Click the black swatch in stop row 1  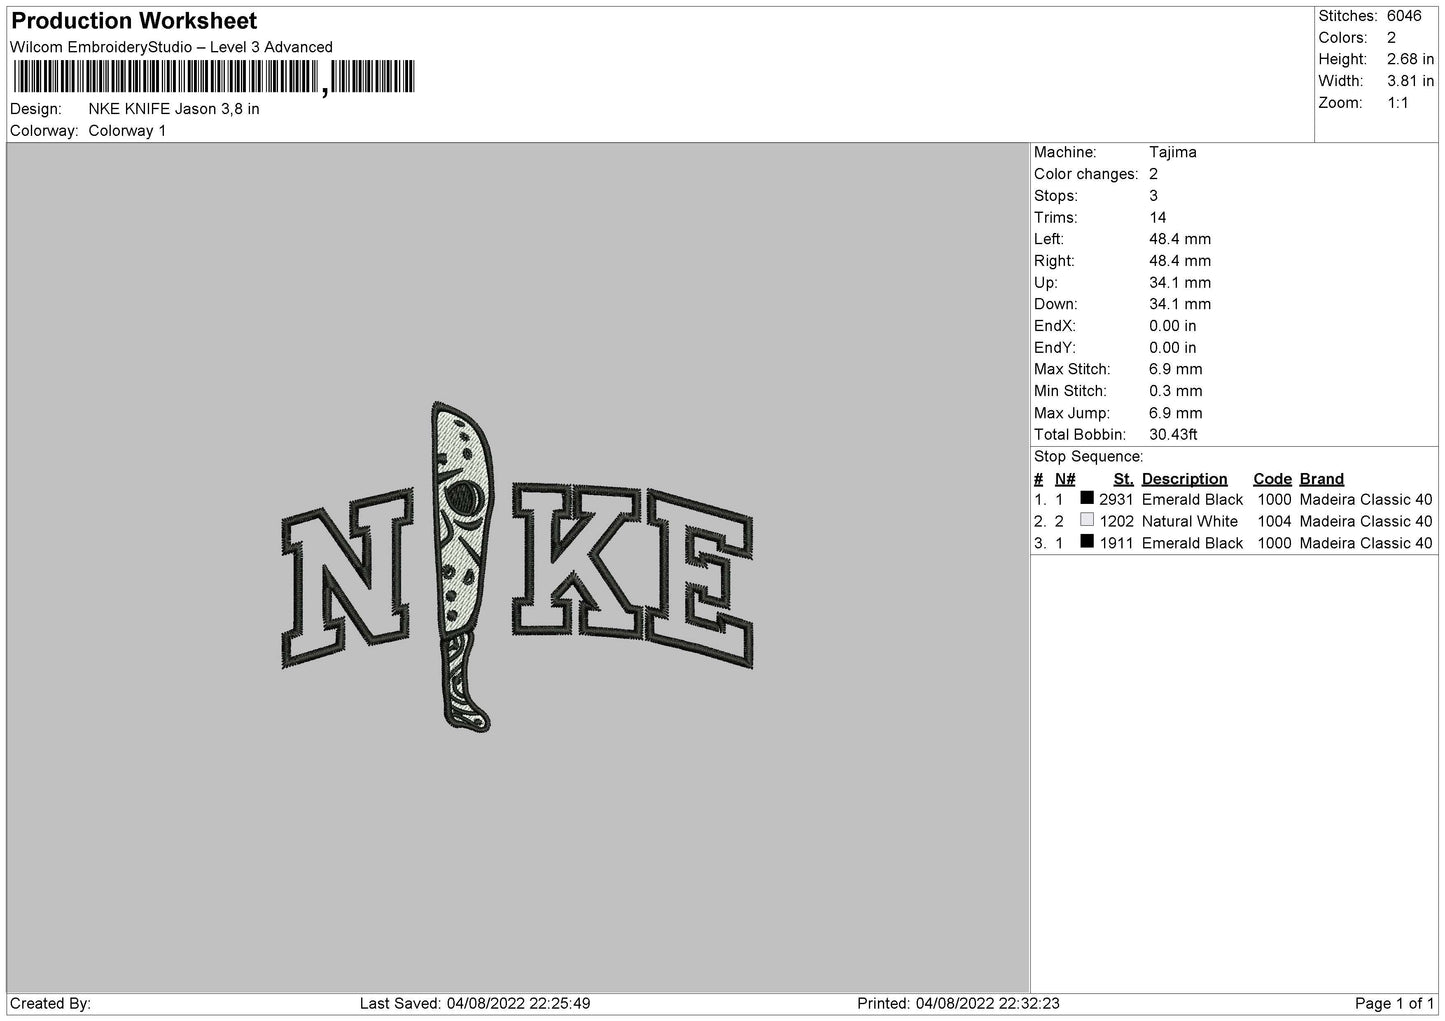[x=1087, y=498]
